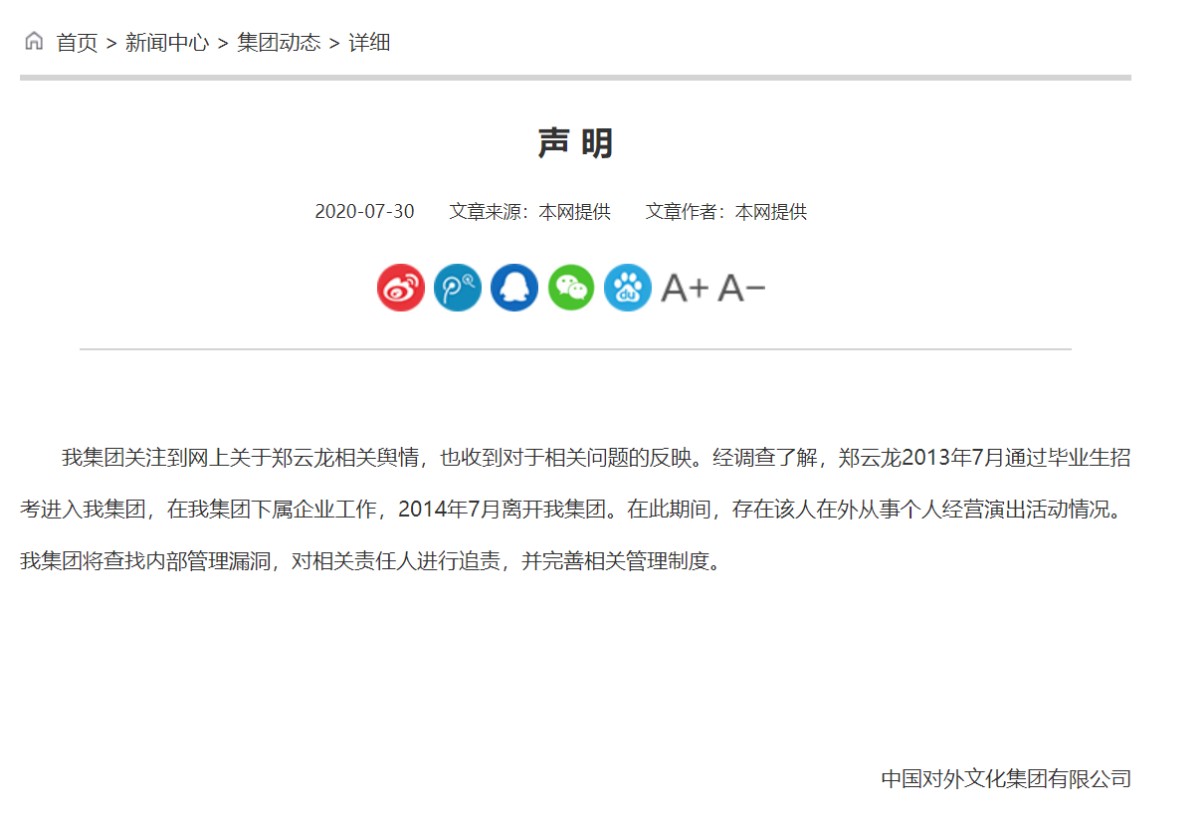
Task: Navigate to 集团动态 section
Action: (x=279, y=42)
